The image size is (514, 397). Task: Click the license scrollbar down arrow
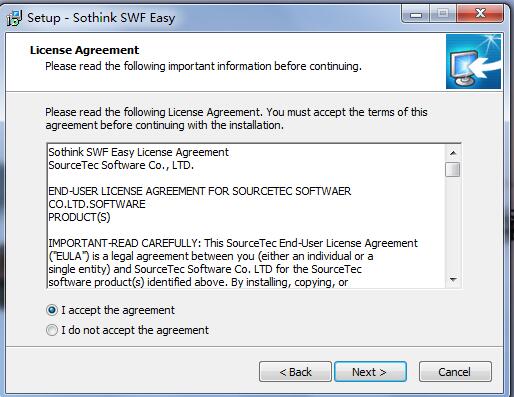tap(453, 279)
